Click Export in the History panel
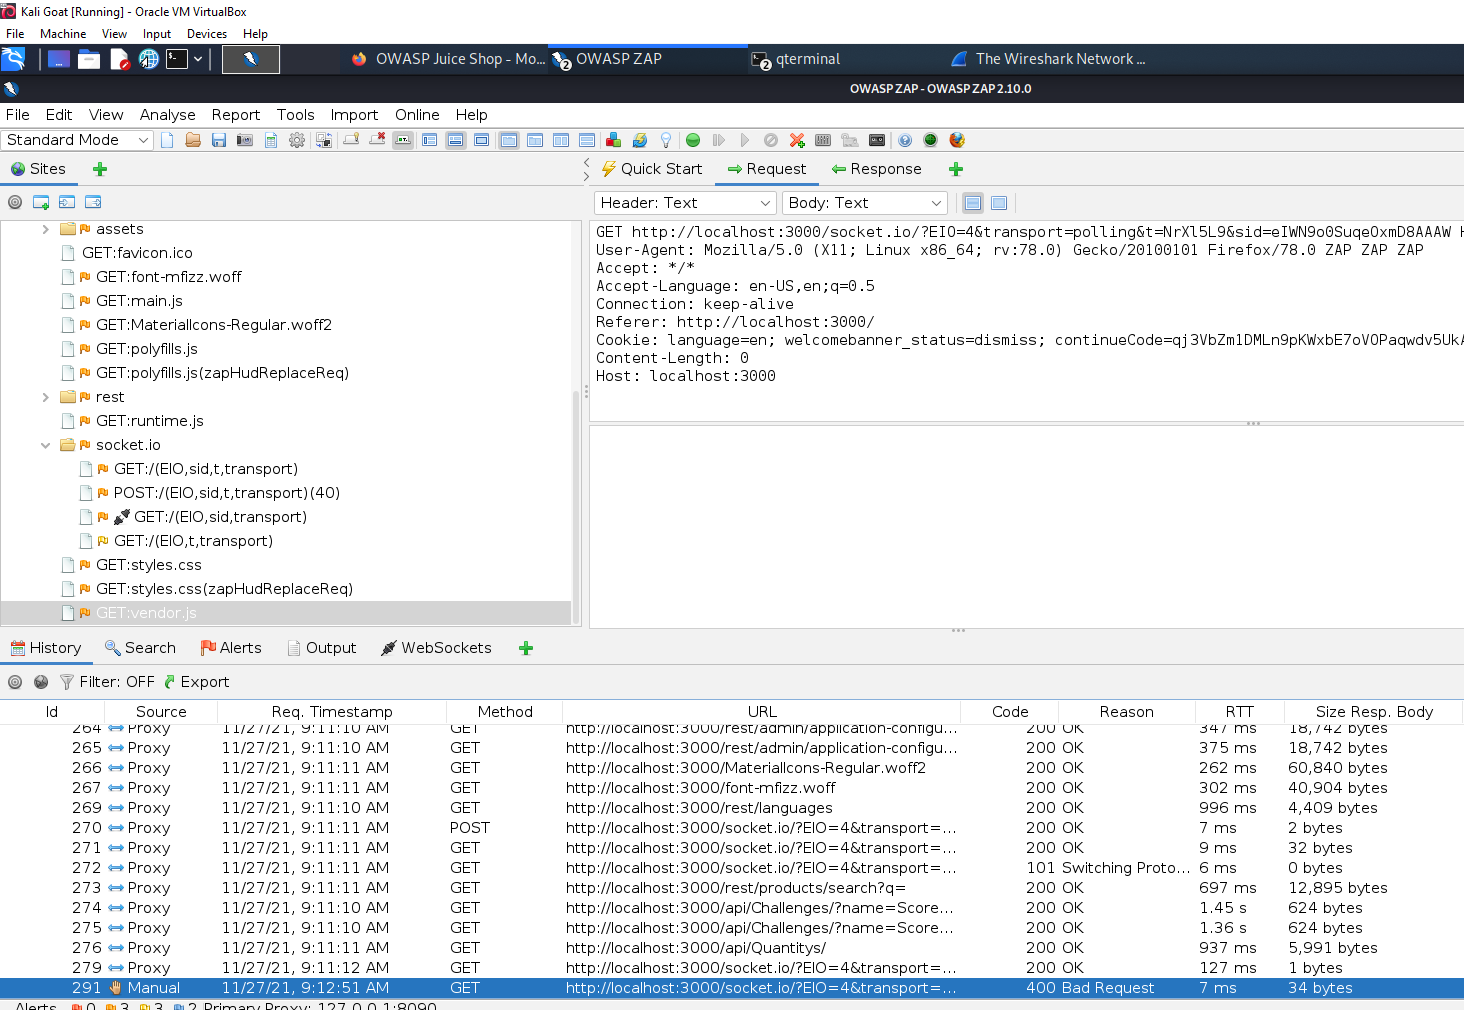This screenshot has height=1010, width=1464. [x=196, y=682]
